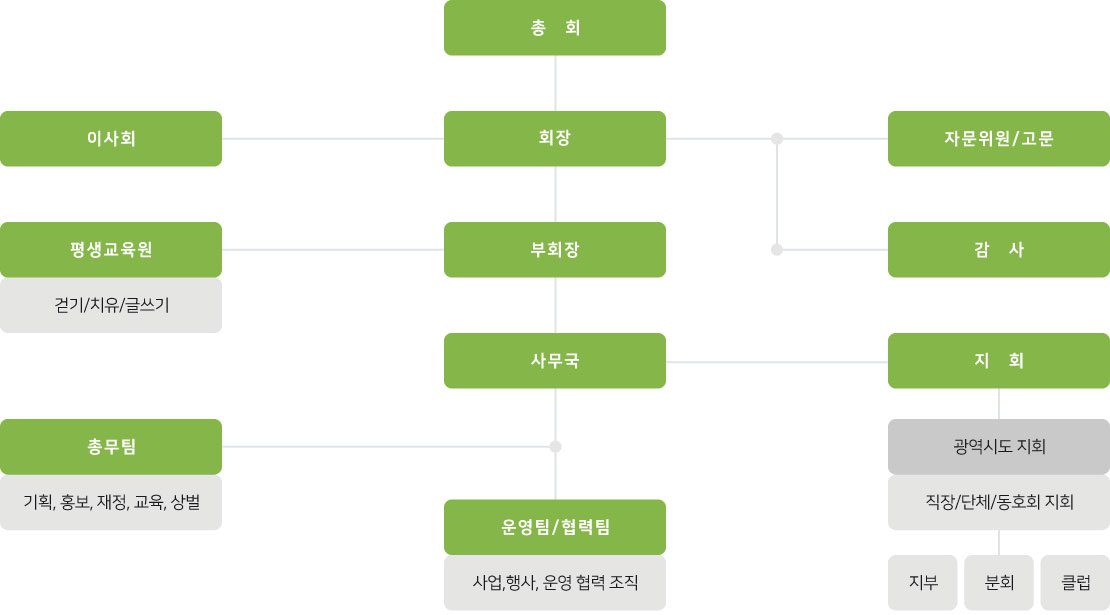Select the 총무팀 box
Screen dimensions: 1110x615
(110, 447)
